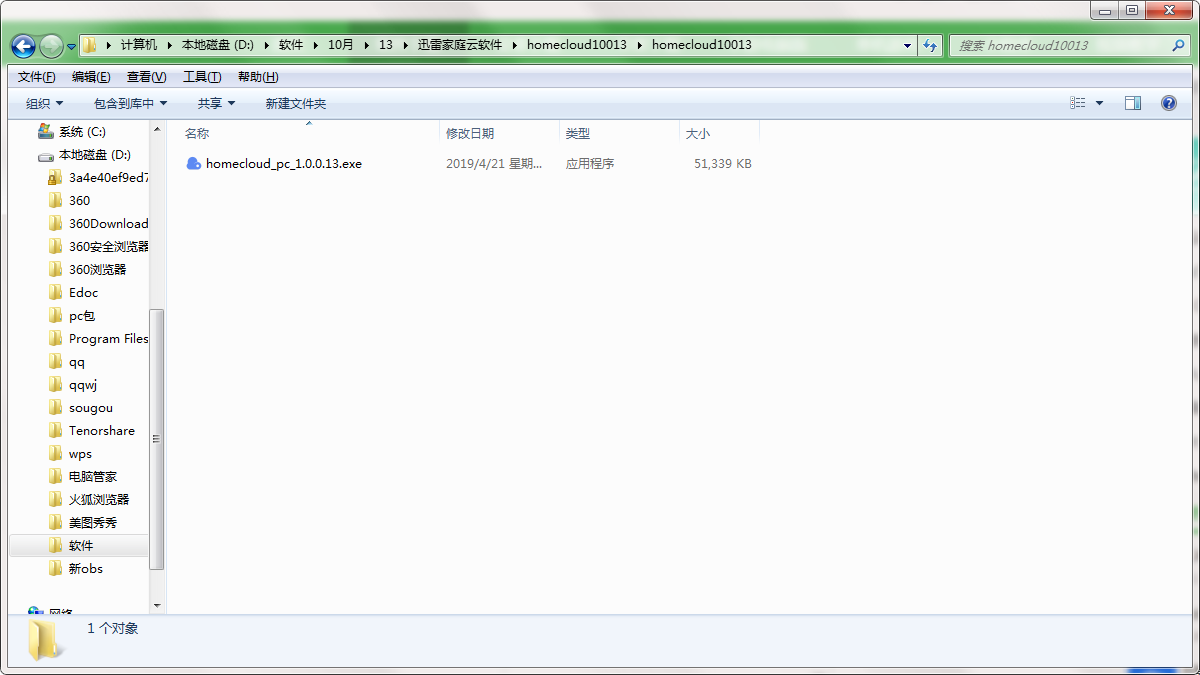The image size is (1200, 675).
Task: Create a folder with 新建文件夹
Action: (x=296, y=103)
